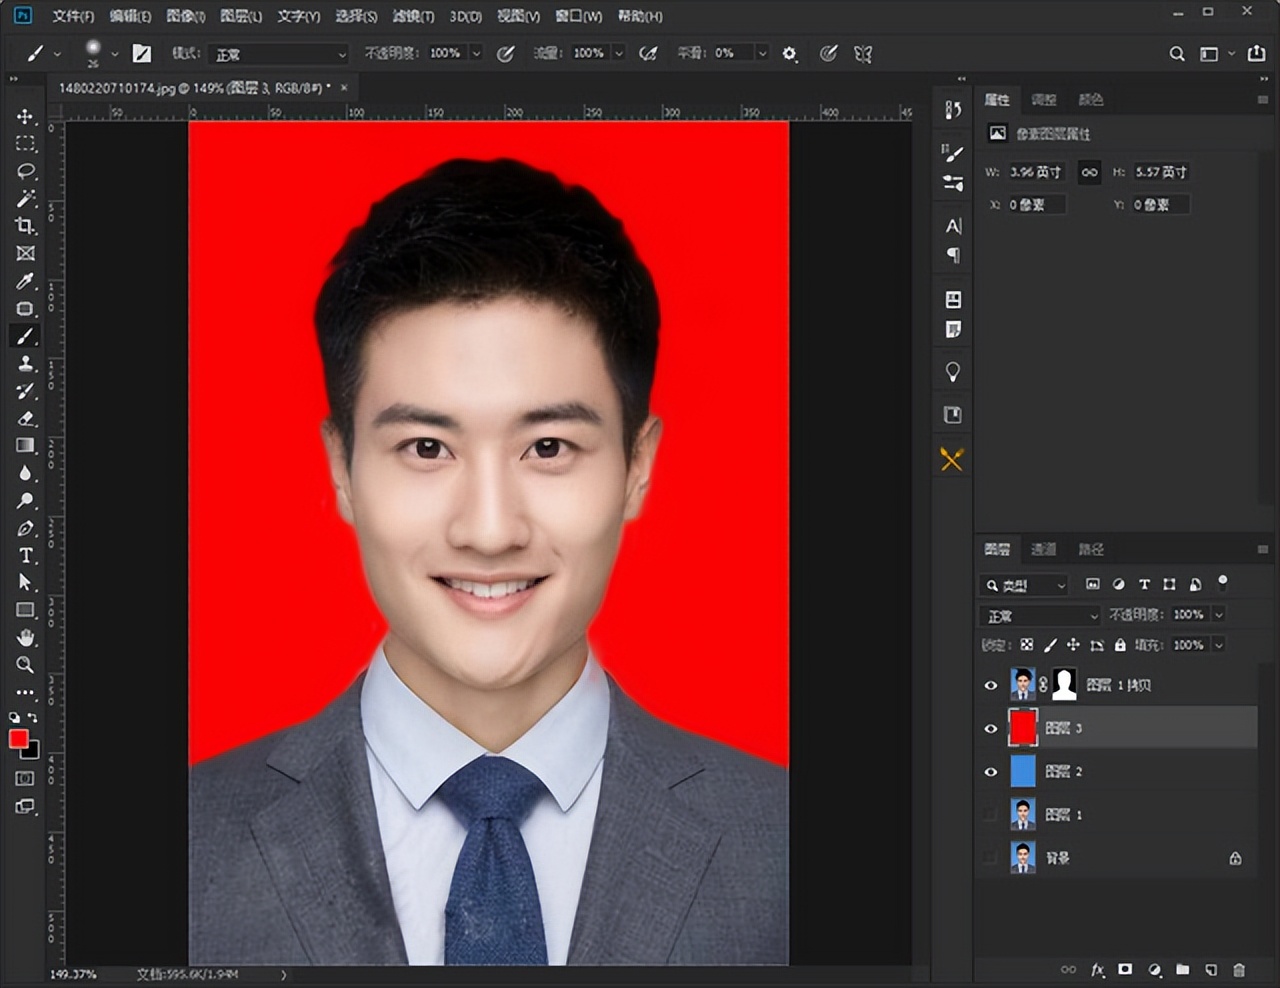The height and width of the screenshot is (988, 1280).
Task: Select the Clone Stamp tool
Action: coord(25,364)
